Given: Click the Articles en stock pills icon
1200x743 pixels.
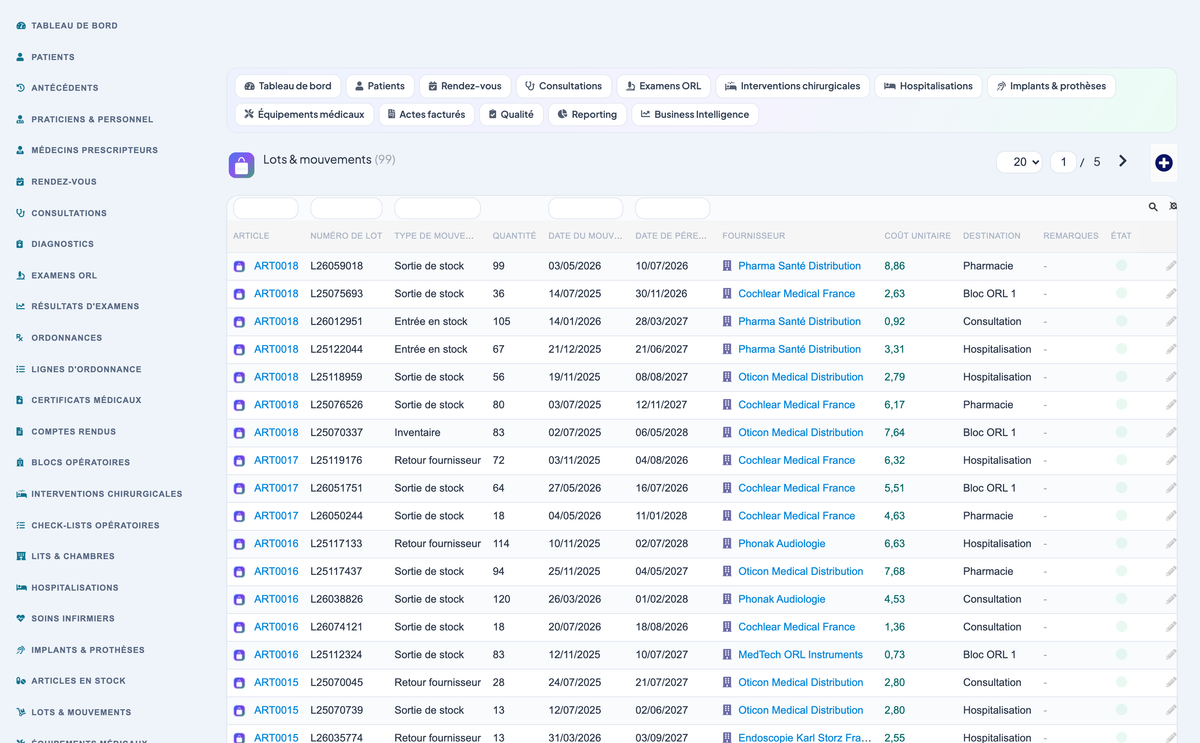Looking at the screenshot, I should (21, 681).
